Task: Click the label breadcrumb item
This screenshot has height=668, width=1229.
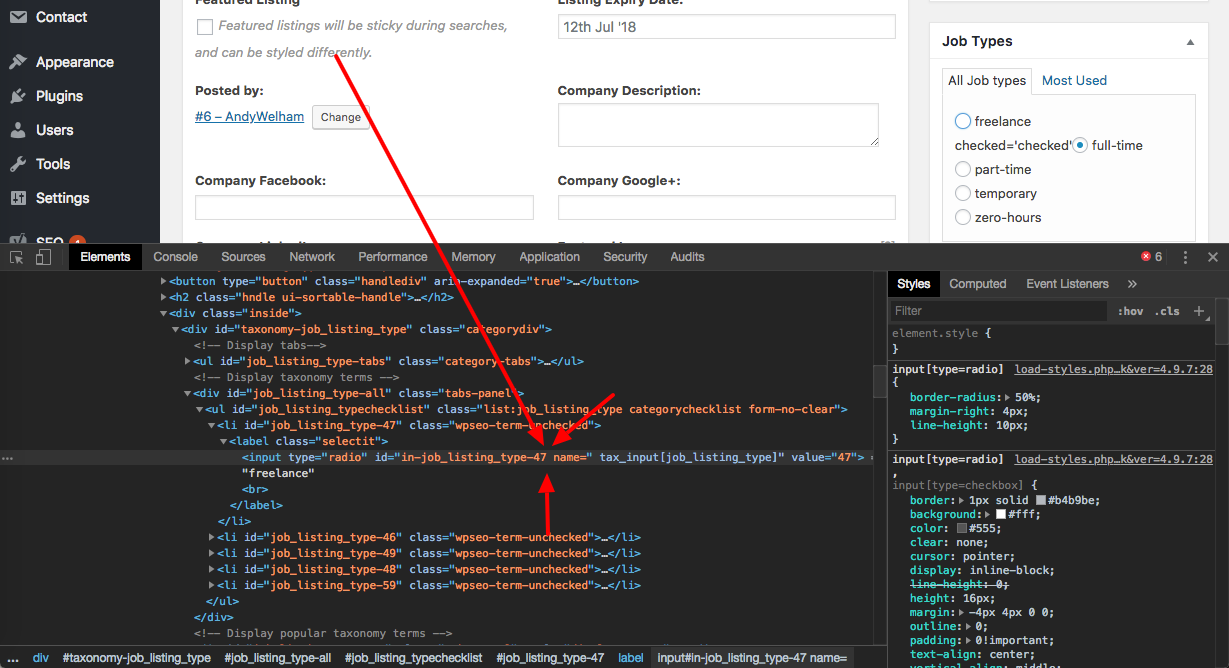Action: pos(631,658)
